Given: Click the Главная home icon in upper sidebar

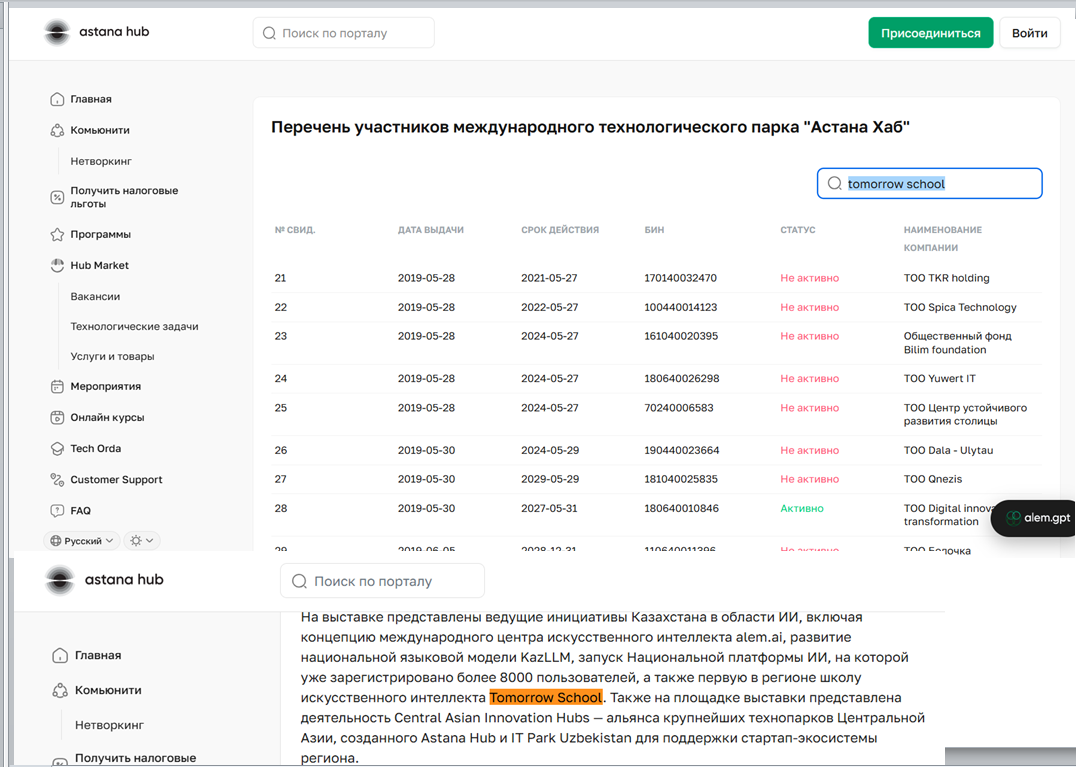Looking at the screenshot, I should click(57, 99).
